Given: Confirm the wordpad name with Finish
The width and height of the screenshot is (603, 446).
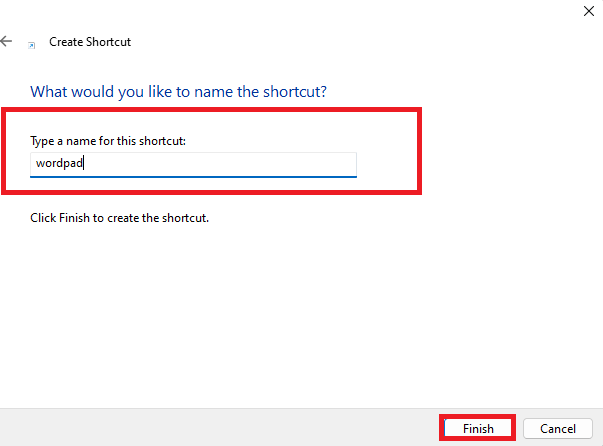Looking at the screenshot, I should coord(478,428).
